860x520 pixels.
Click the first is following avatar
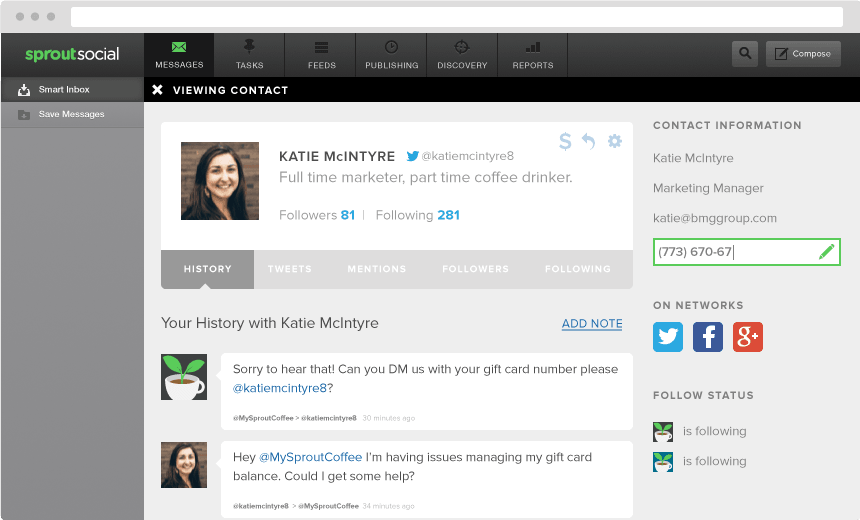point(663,432)
